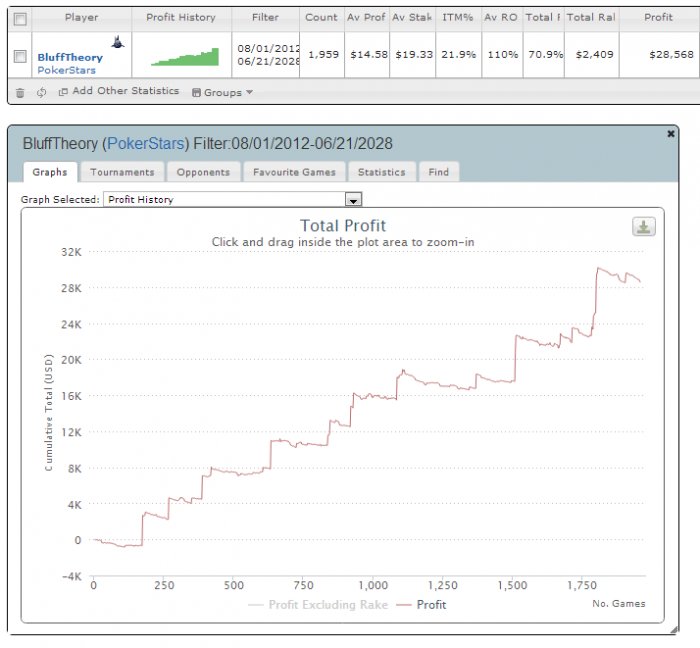Click the 110% average ROI cell
Image resolution: width=700 pixels, height=648 pixels.
tap(503, 54)
